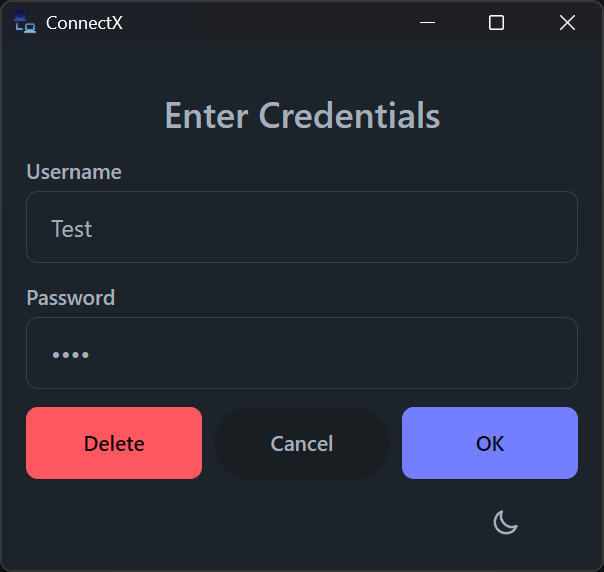Click the Enter Credentials heading
604x572 pixels.
tap(302, 115)
